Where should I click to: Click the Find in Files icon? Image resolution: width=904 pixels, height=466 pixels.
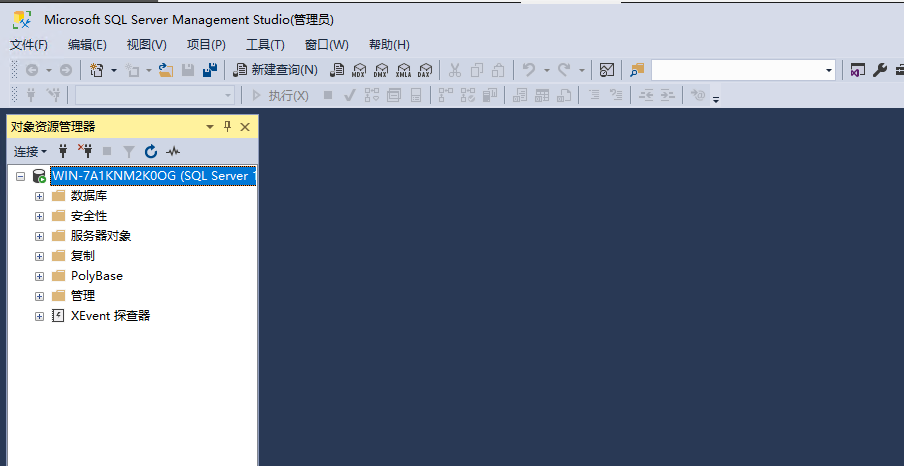tap(637, 70)
